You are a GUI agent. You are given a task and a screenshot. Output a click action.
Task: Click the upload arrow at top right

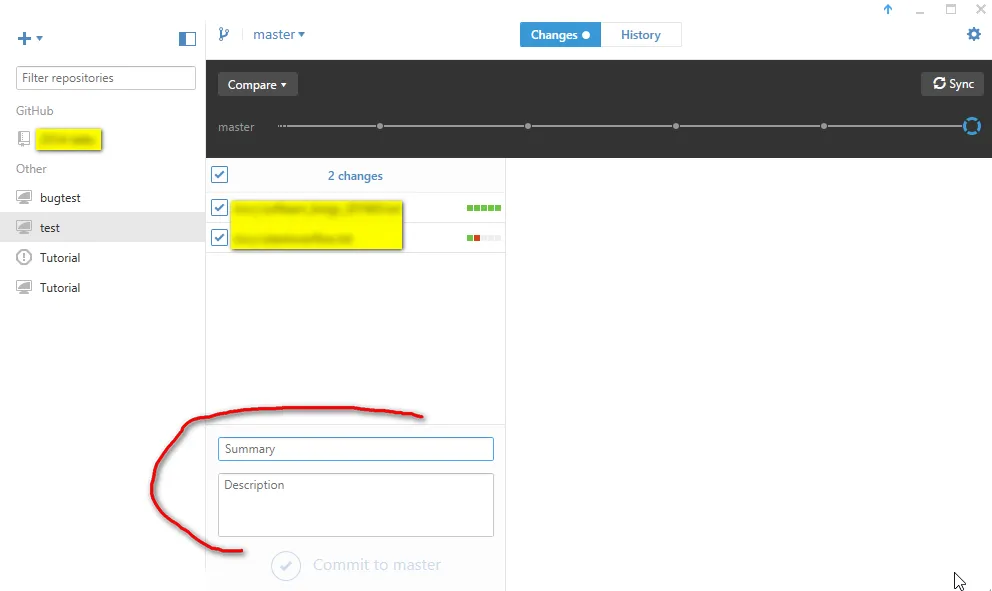pyautogui.click(x=889, y=9)
